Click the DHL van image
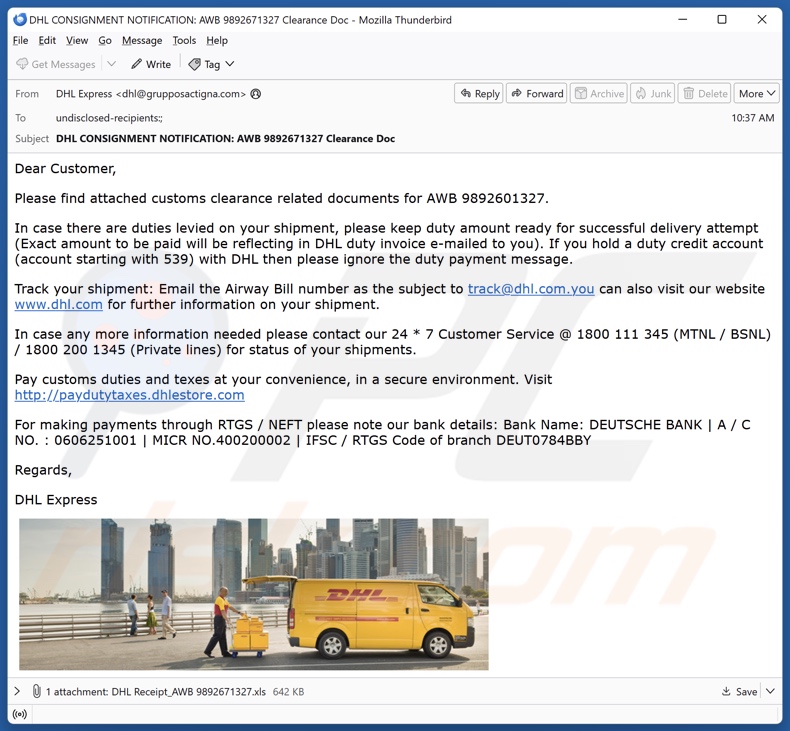 (254, 594)
